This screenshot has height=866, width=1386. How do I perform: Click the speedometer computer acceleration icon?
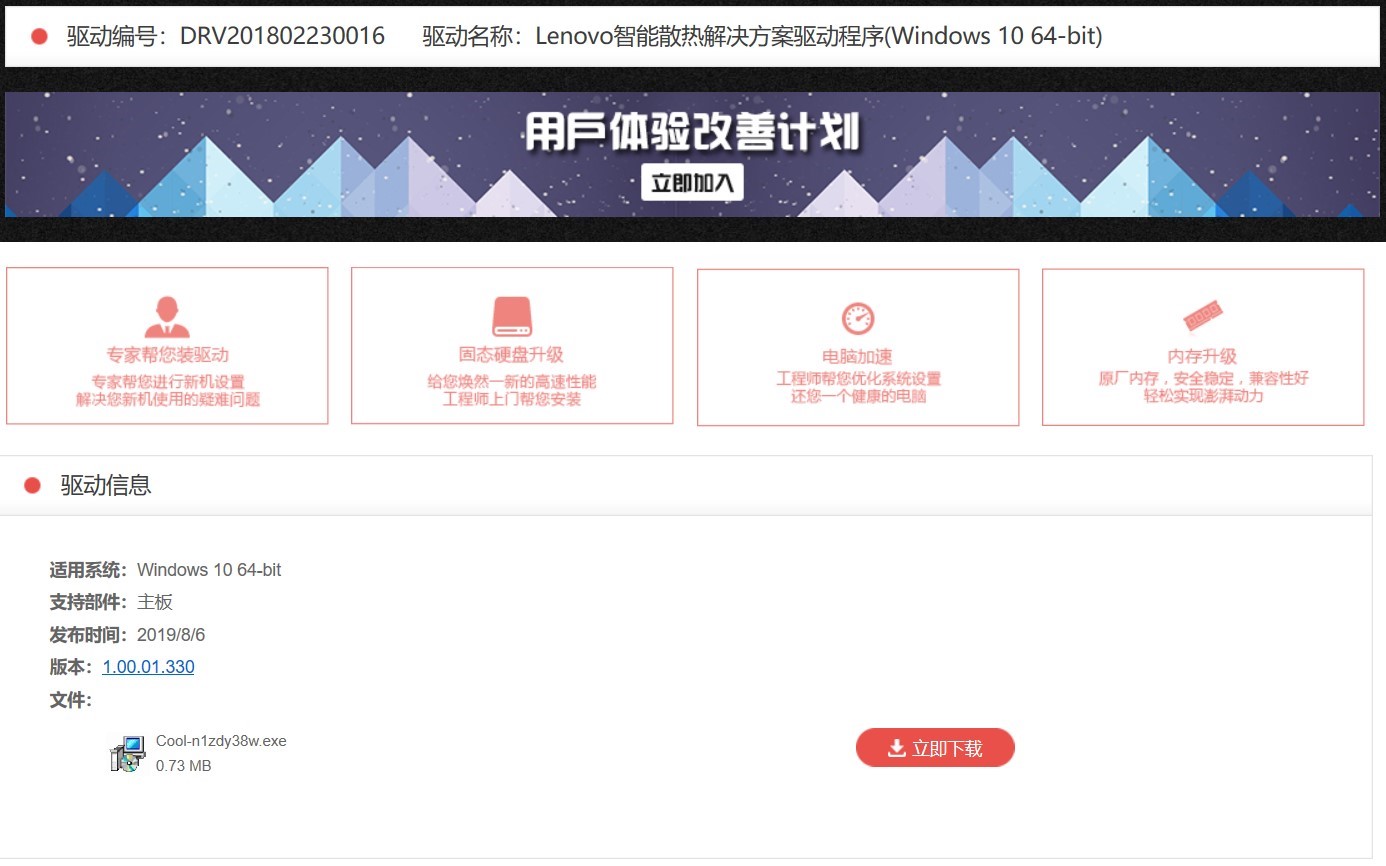tap(858, 319)
